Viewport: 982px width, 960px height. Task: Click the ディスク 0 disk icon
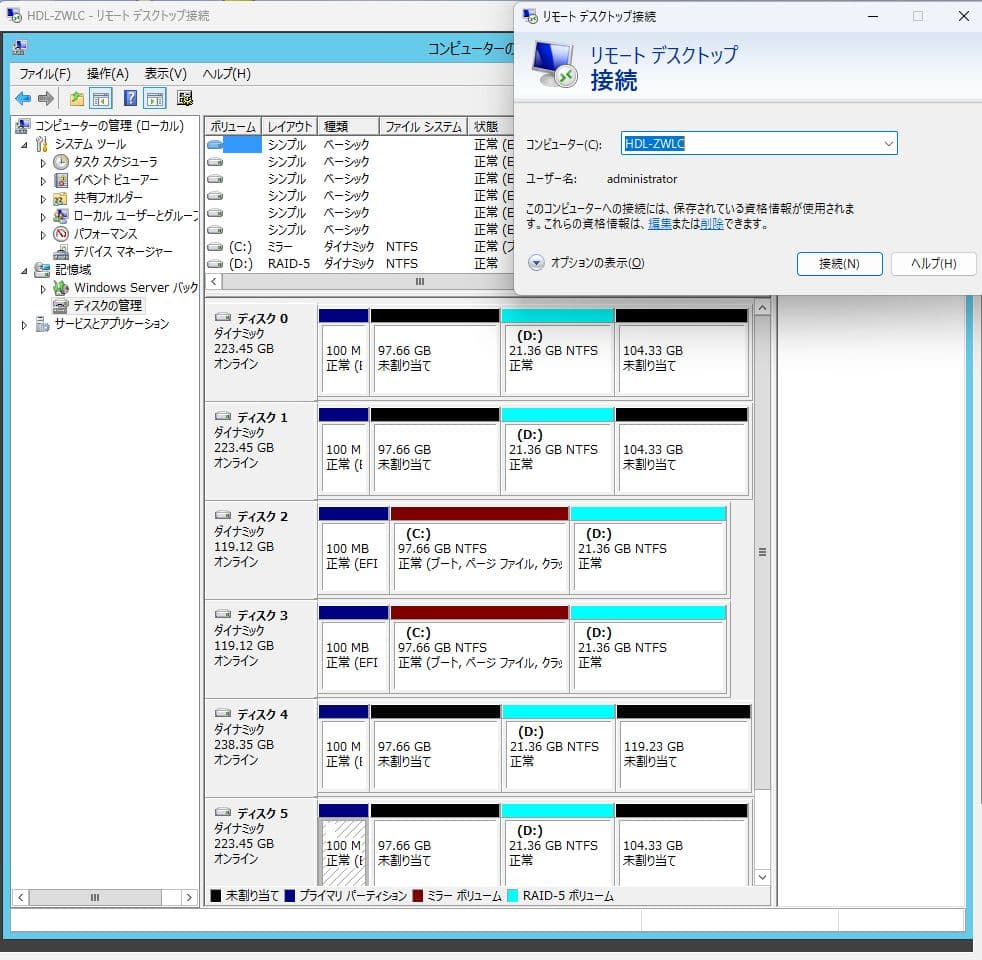pos(222,317)
